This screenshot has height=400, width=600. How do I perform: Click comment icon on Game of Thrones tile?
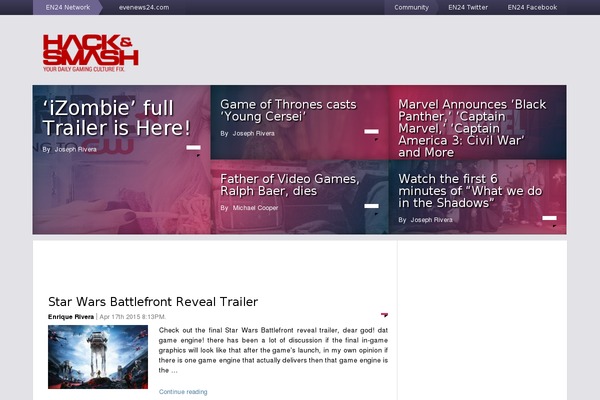tap(372, 134)
